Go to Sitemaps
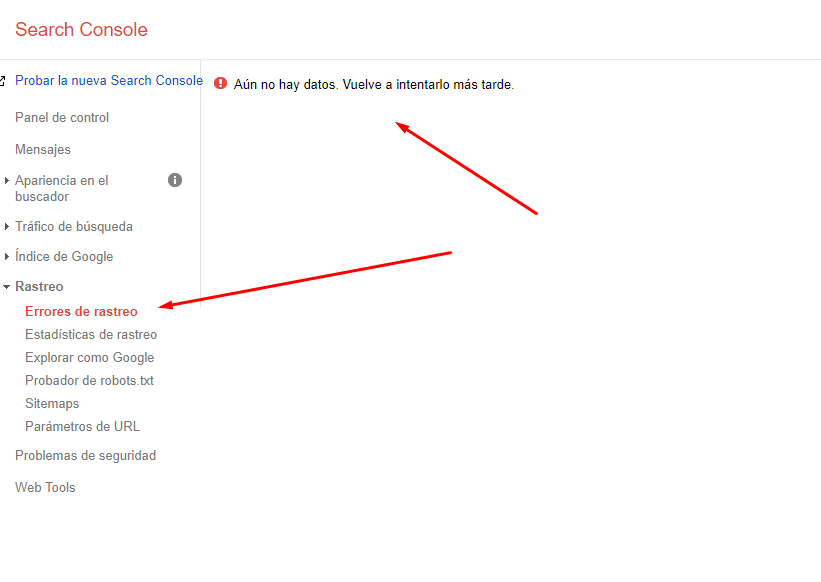The height and width of the screenshot is (582, 821). coord(52,404)
